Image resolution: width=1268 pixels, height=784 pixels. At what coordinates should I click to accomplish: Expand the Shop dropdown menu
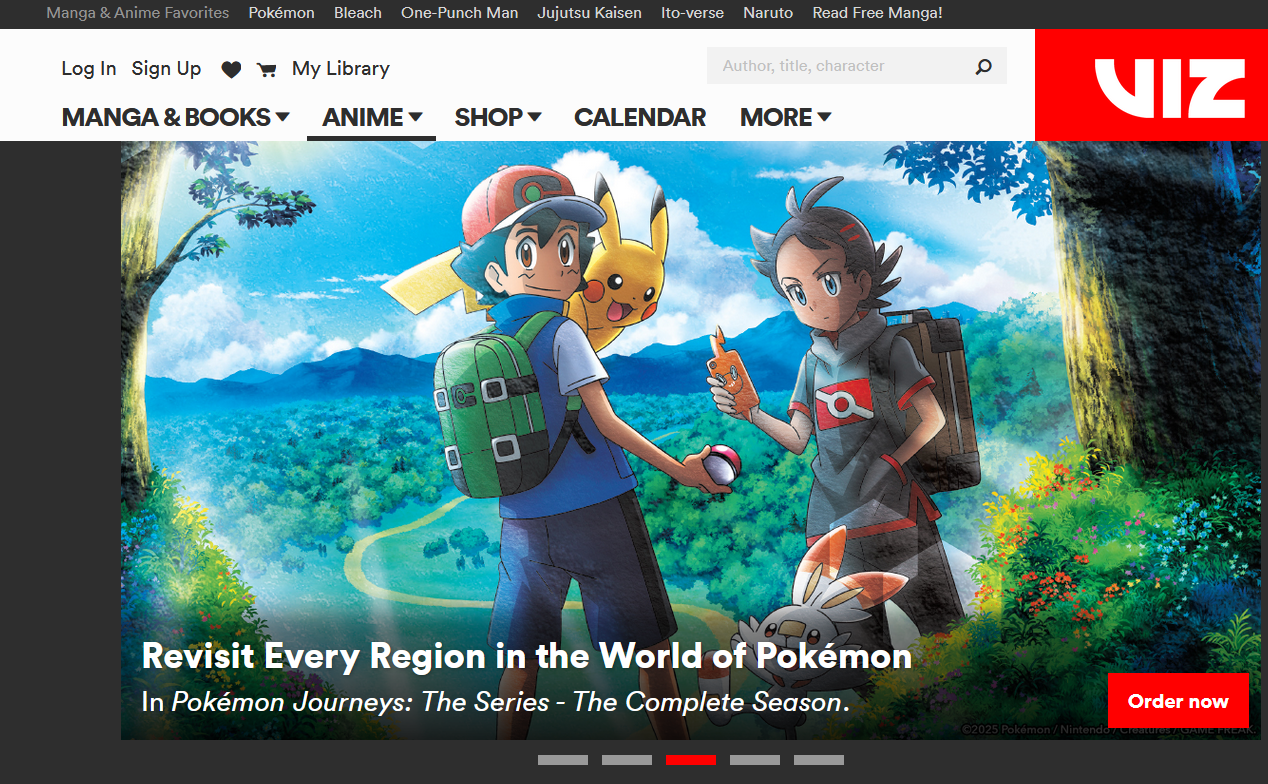(x=498, y=117)
